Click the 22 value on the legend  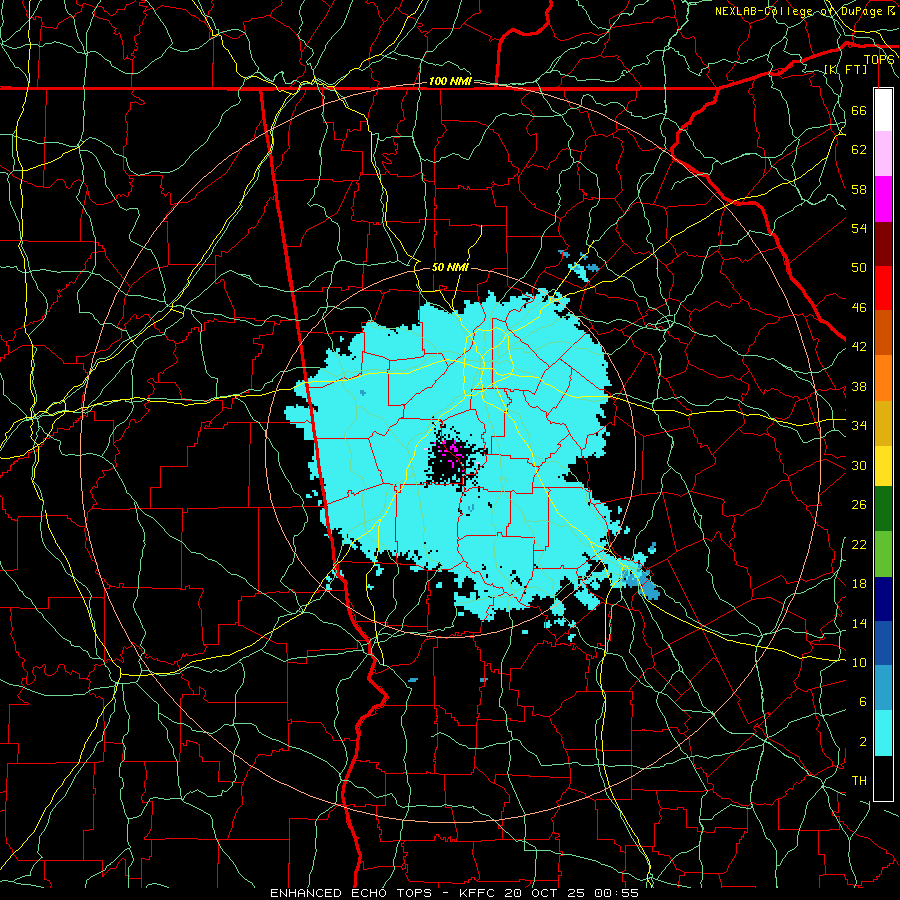[x=859, y=544]
